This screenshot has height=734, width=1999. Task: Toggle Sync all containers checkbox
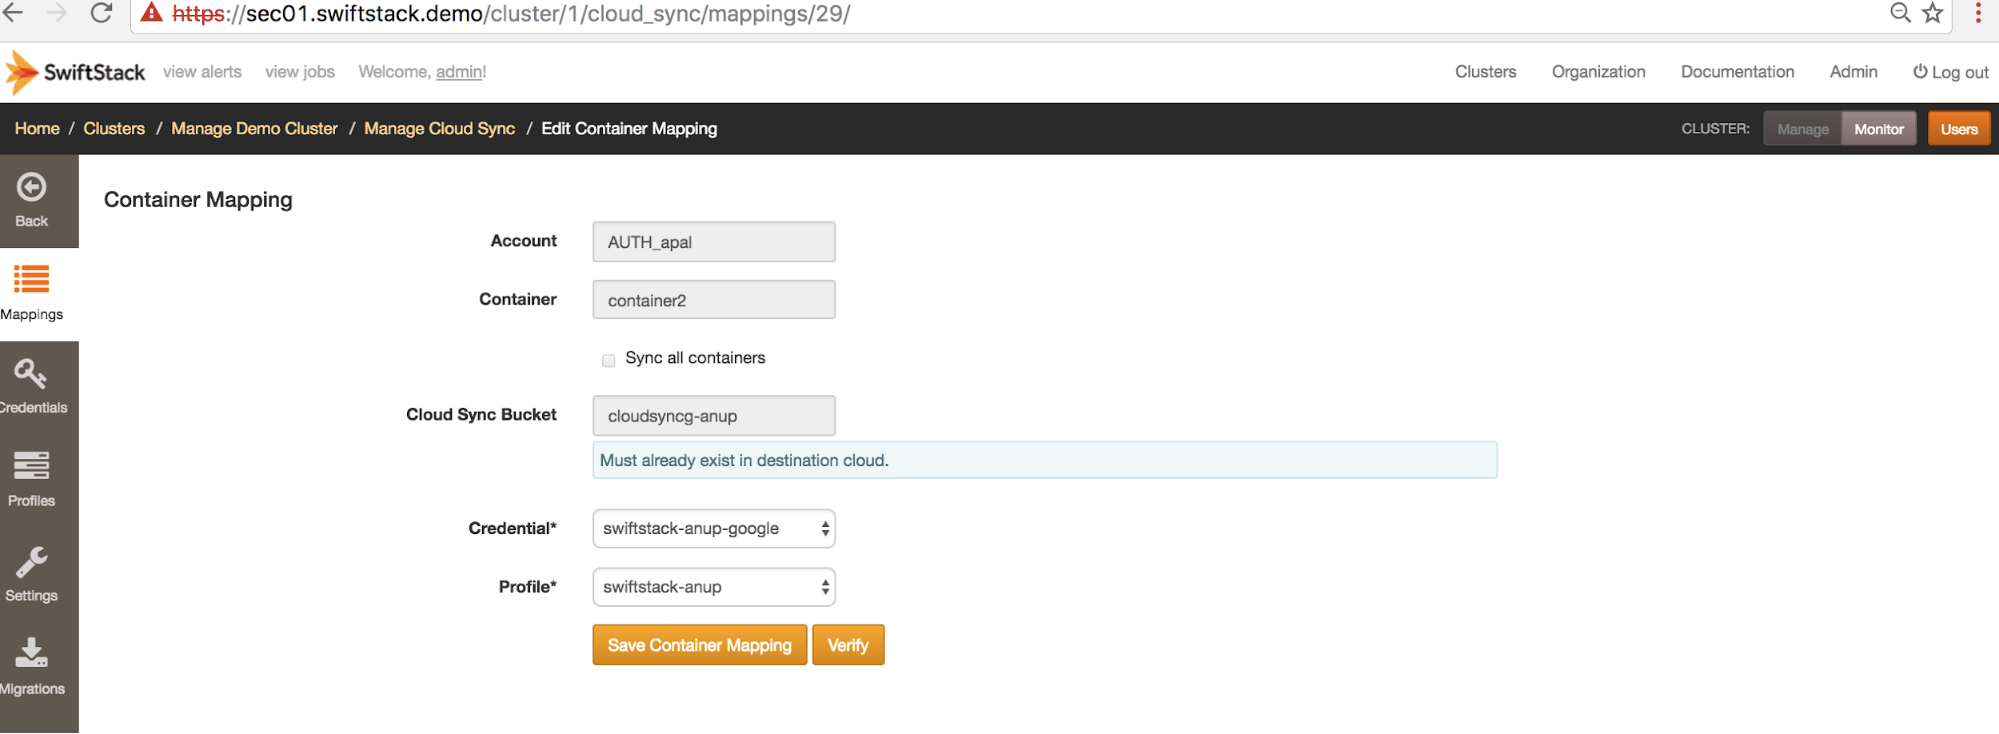(608, 360)
